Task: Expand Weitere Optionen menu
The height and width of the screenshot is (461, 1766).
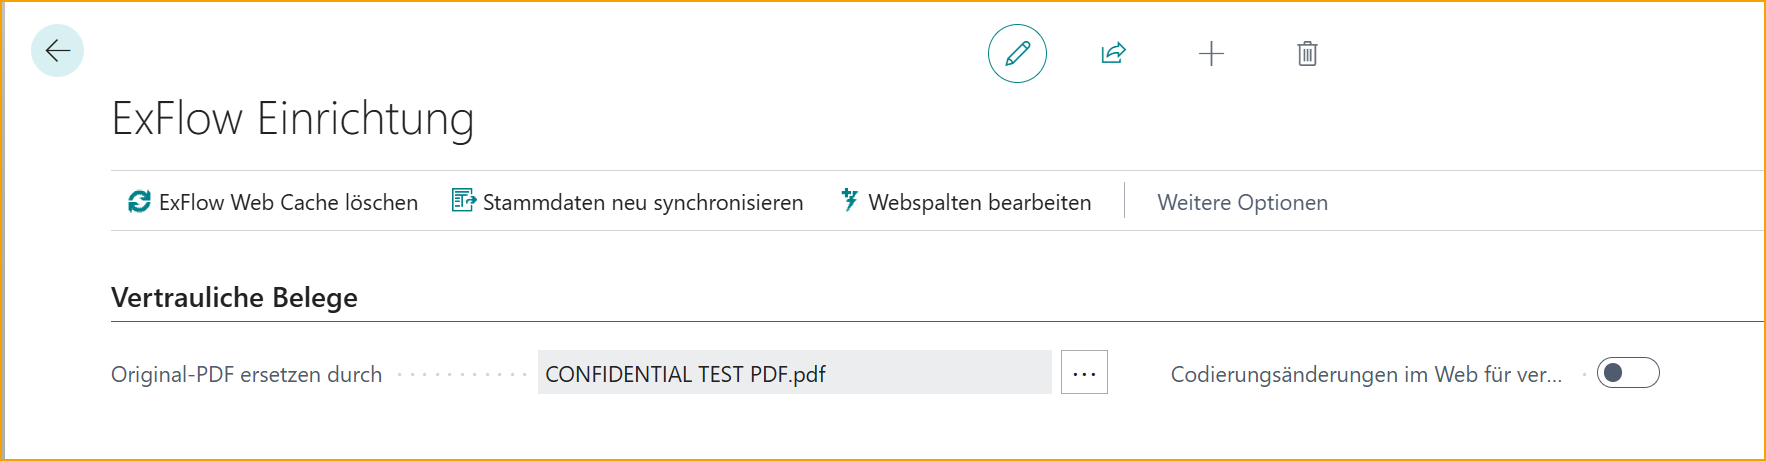Action: 1242,202
